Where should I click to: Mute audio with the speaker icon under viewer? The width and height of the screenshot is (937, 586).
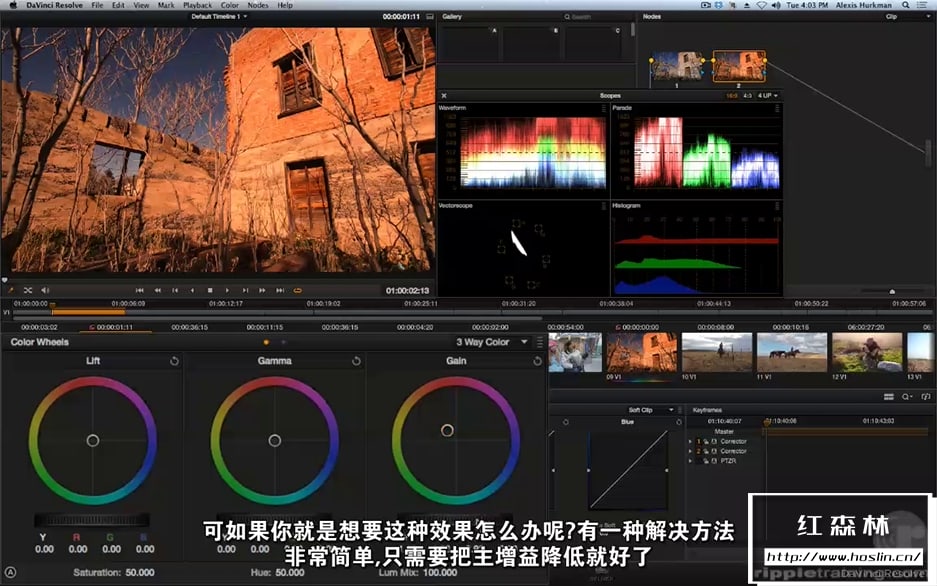[x=45, y=290]
